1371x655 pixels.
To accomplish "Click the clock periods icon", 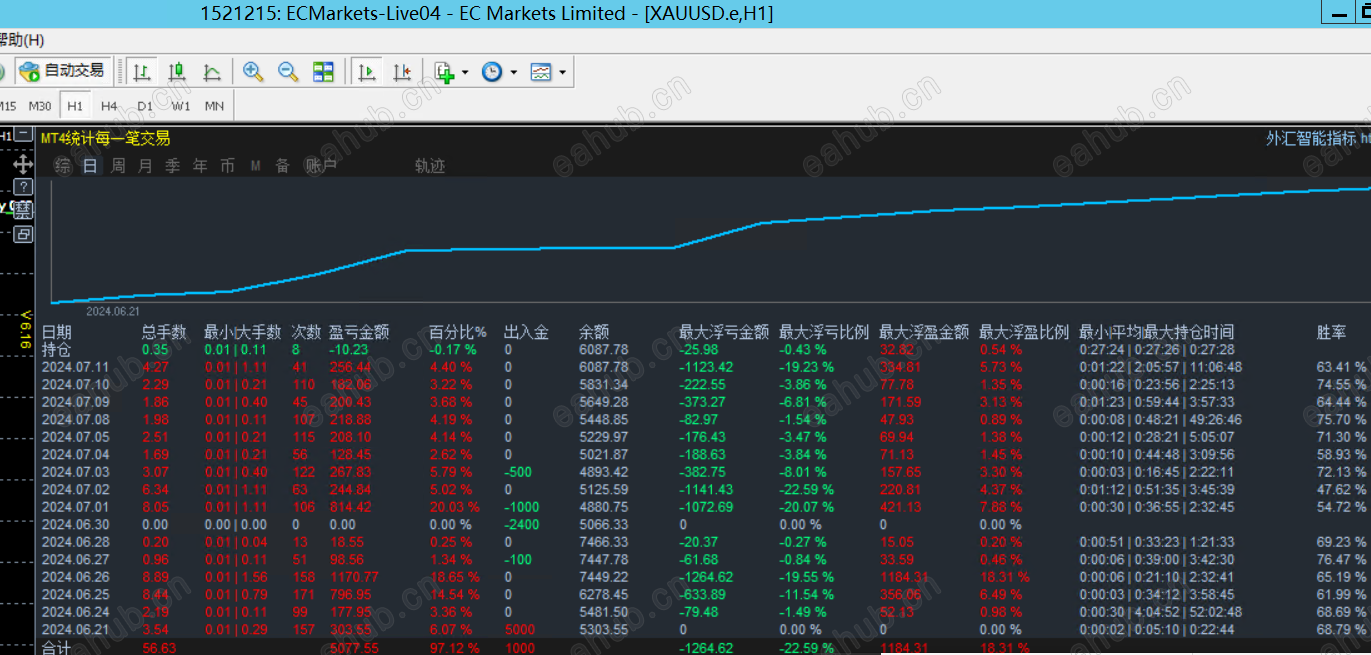I will click(x=492, y=72).
